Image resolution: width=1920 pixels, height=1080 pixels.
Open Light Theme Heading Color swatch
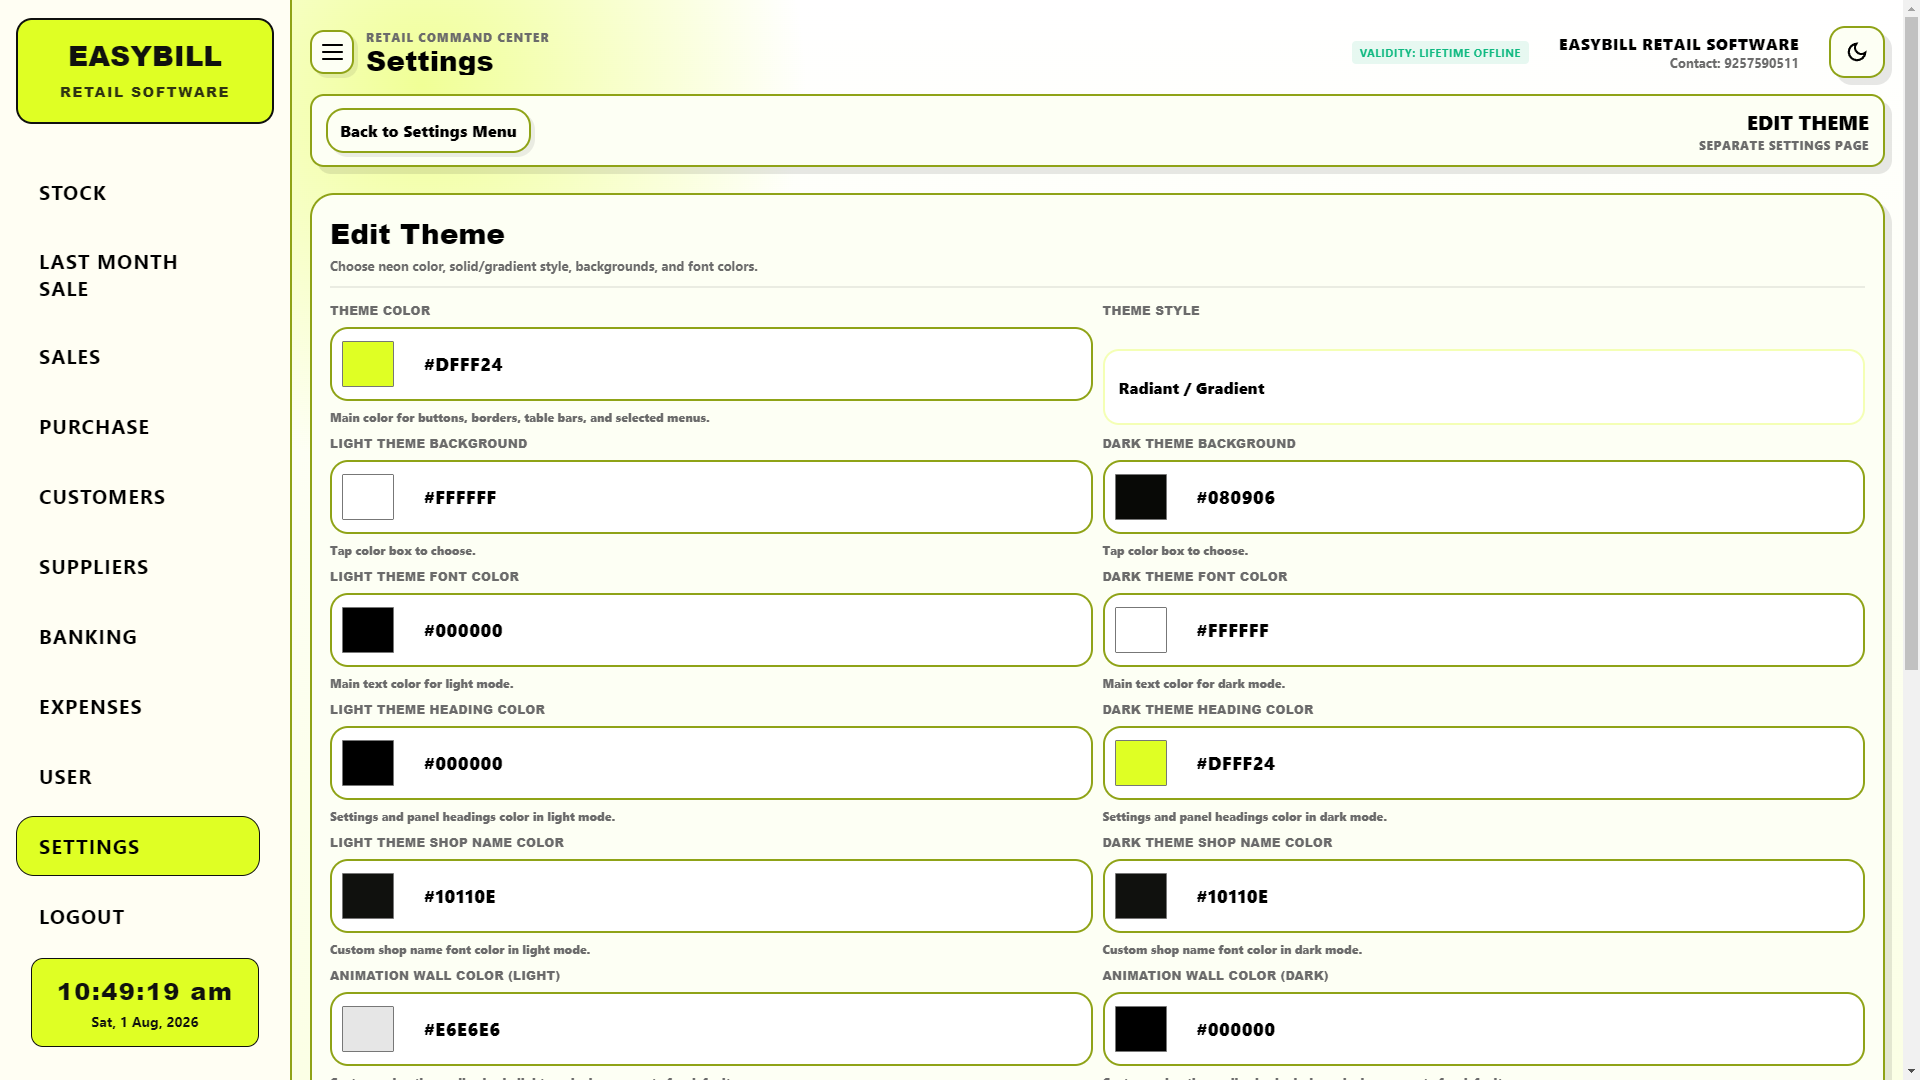pos(368,763)
